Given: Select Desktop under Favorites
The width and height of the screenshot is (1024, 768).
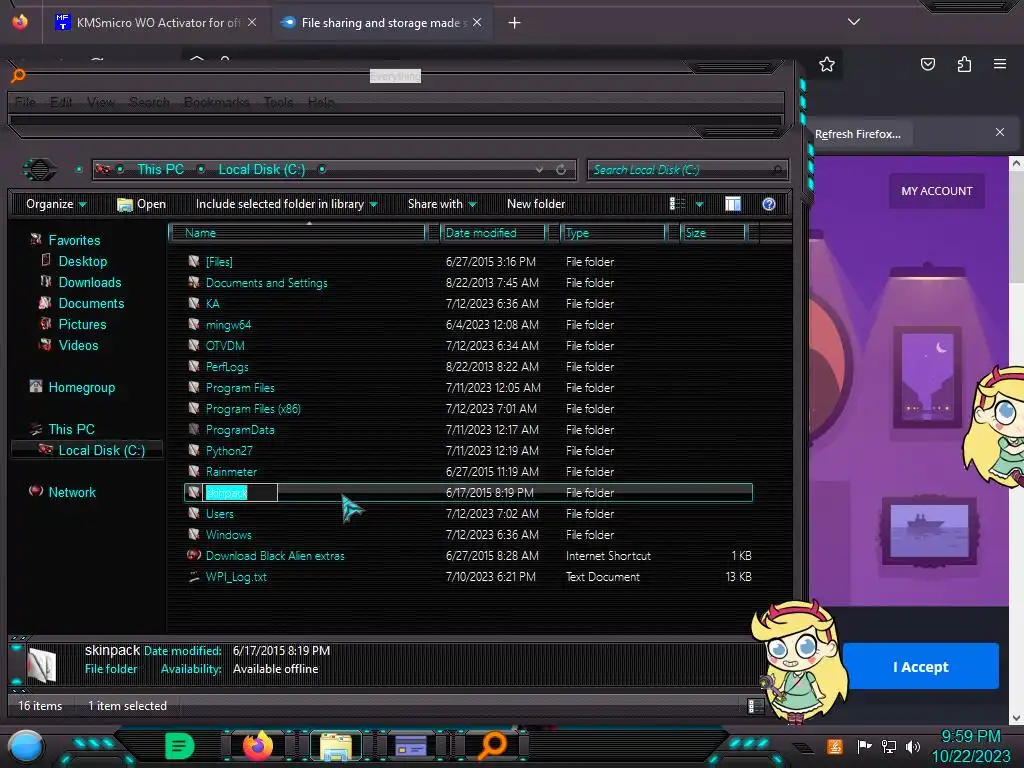Looking at the screenshot, I should coord(82,261).
